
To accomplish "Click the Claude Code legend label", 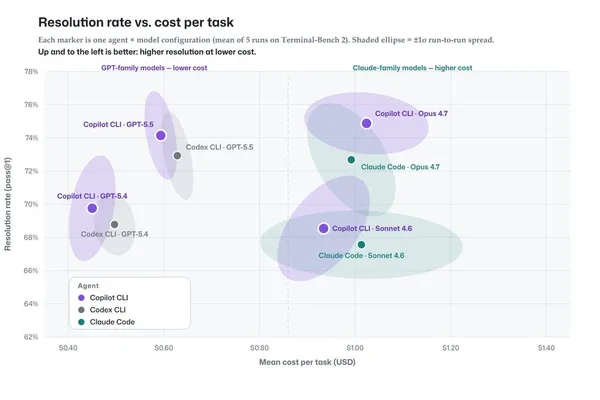I will (112, 322).
